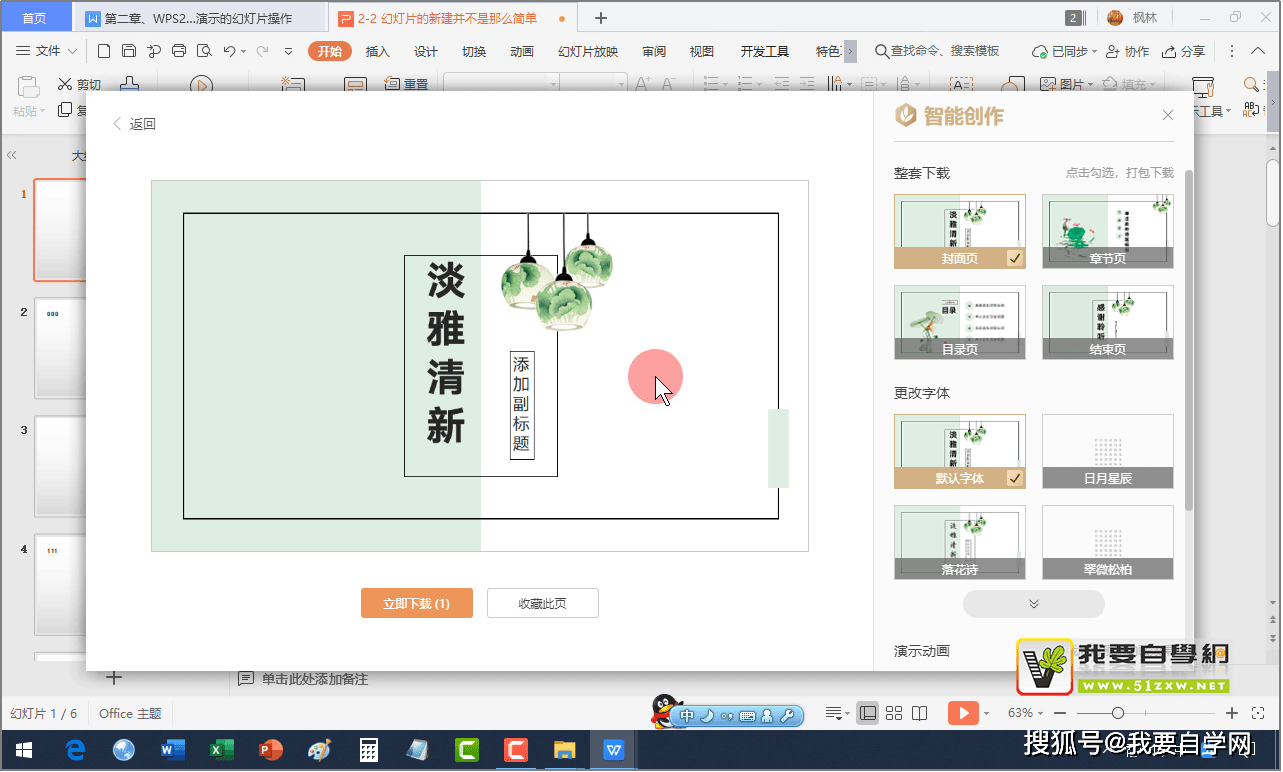Viewport: 1283px width, 772px height.
Task: Click the 首页 tab
Action: [36, 18]
